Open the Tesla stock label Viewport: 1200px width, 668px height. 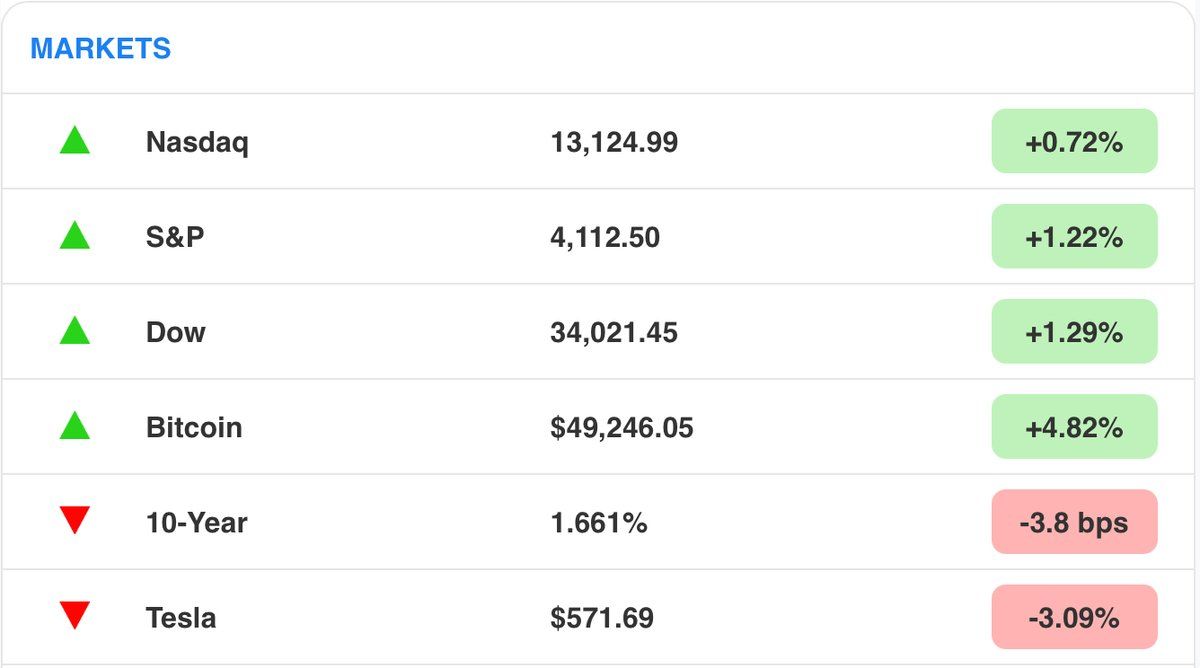(x=181, y=618)
